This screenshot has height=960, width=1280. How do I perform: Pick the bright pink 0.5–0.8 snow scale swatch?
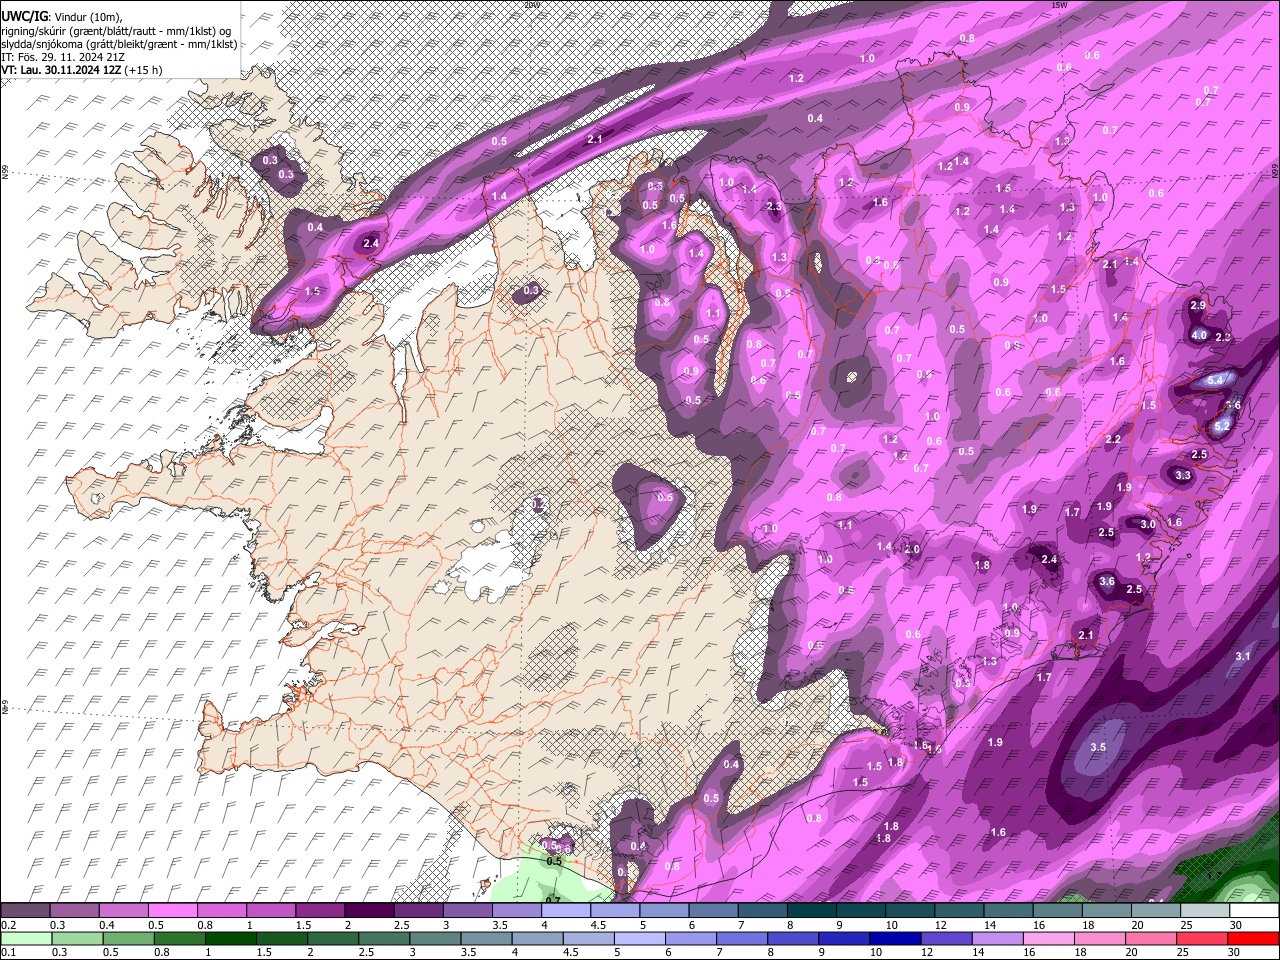[x=172, y=910]
